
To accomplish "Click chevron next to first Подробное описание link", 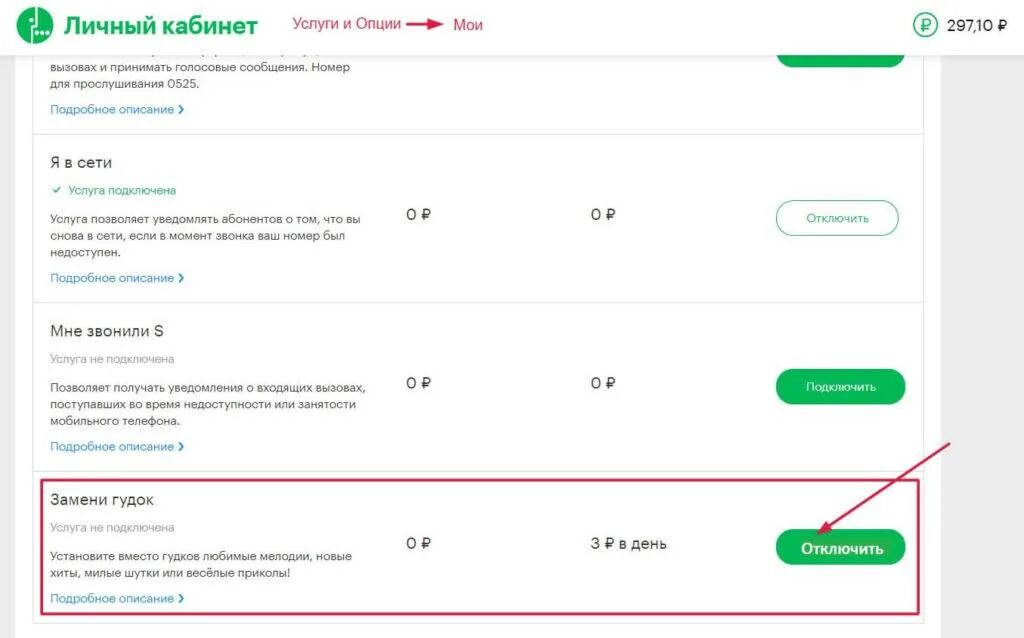I will click(181, 110).
